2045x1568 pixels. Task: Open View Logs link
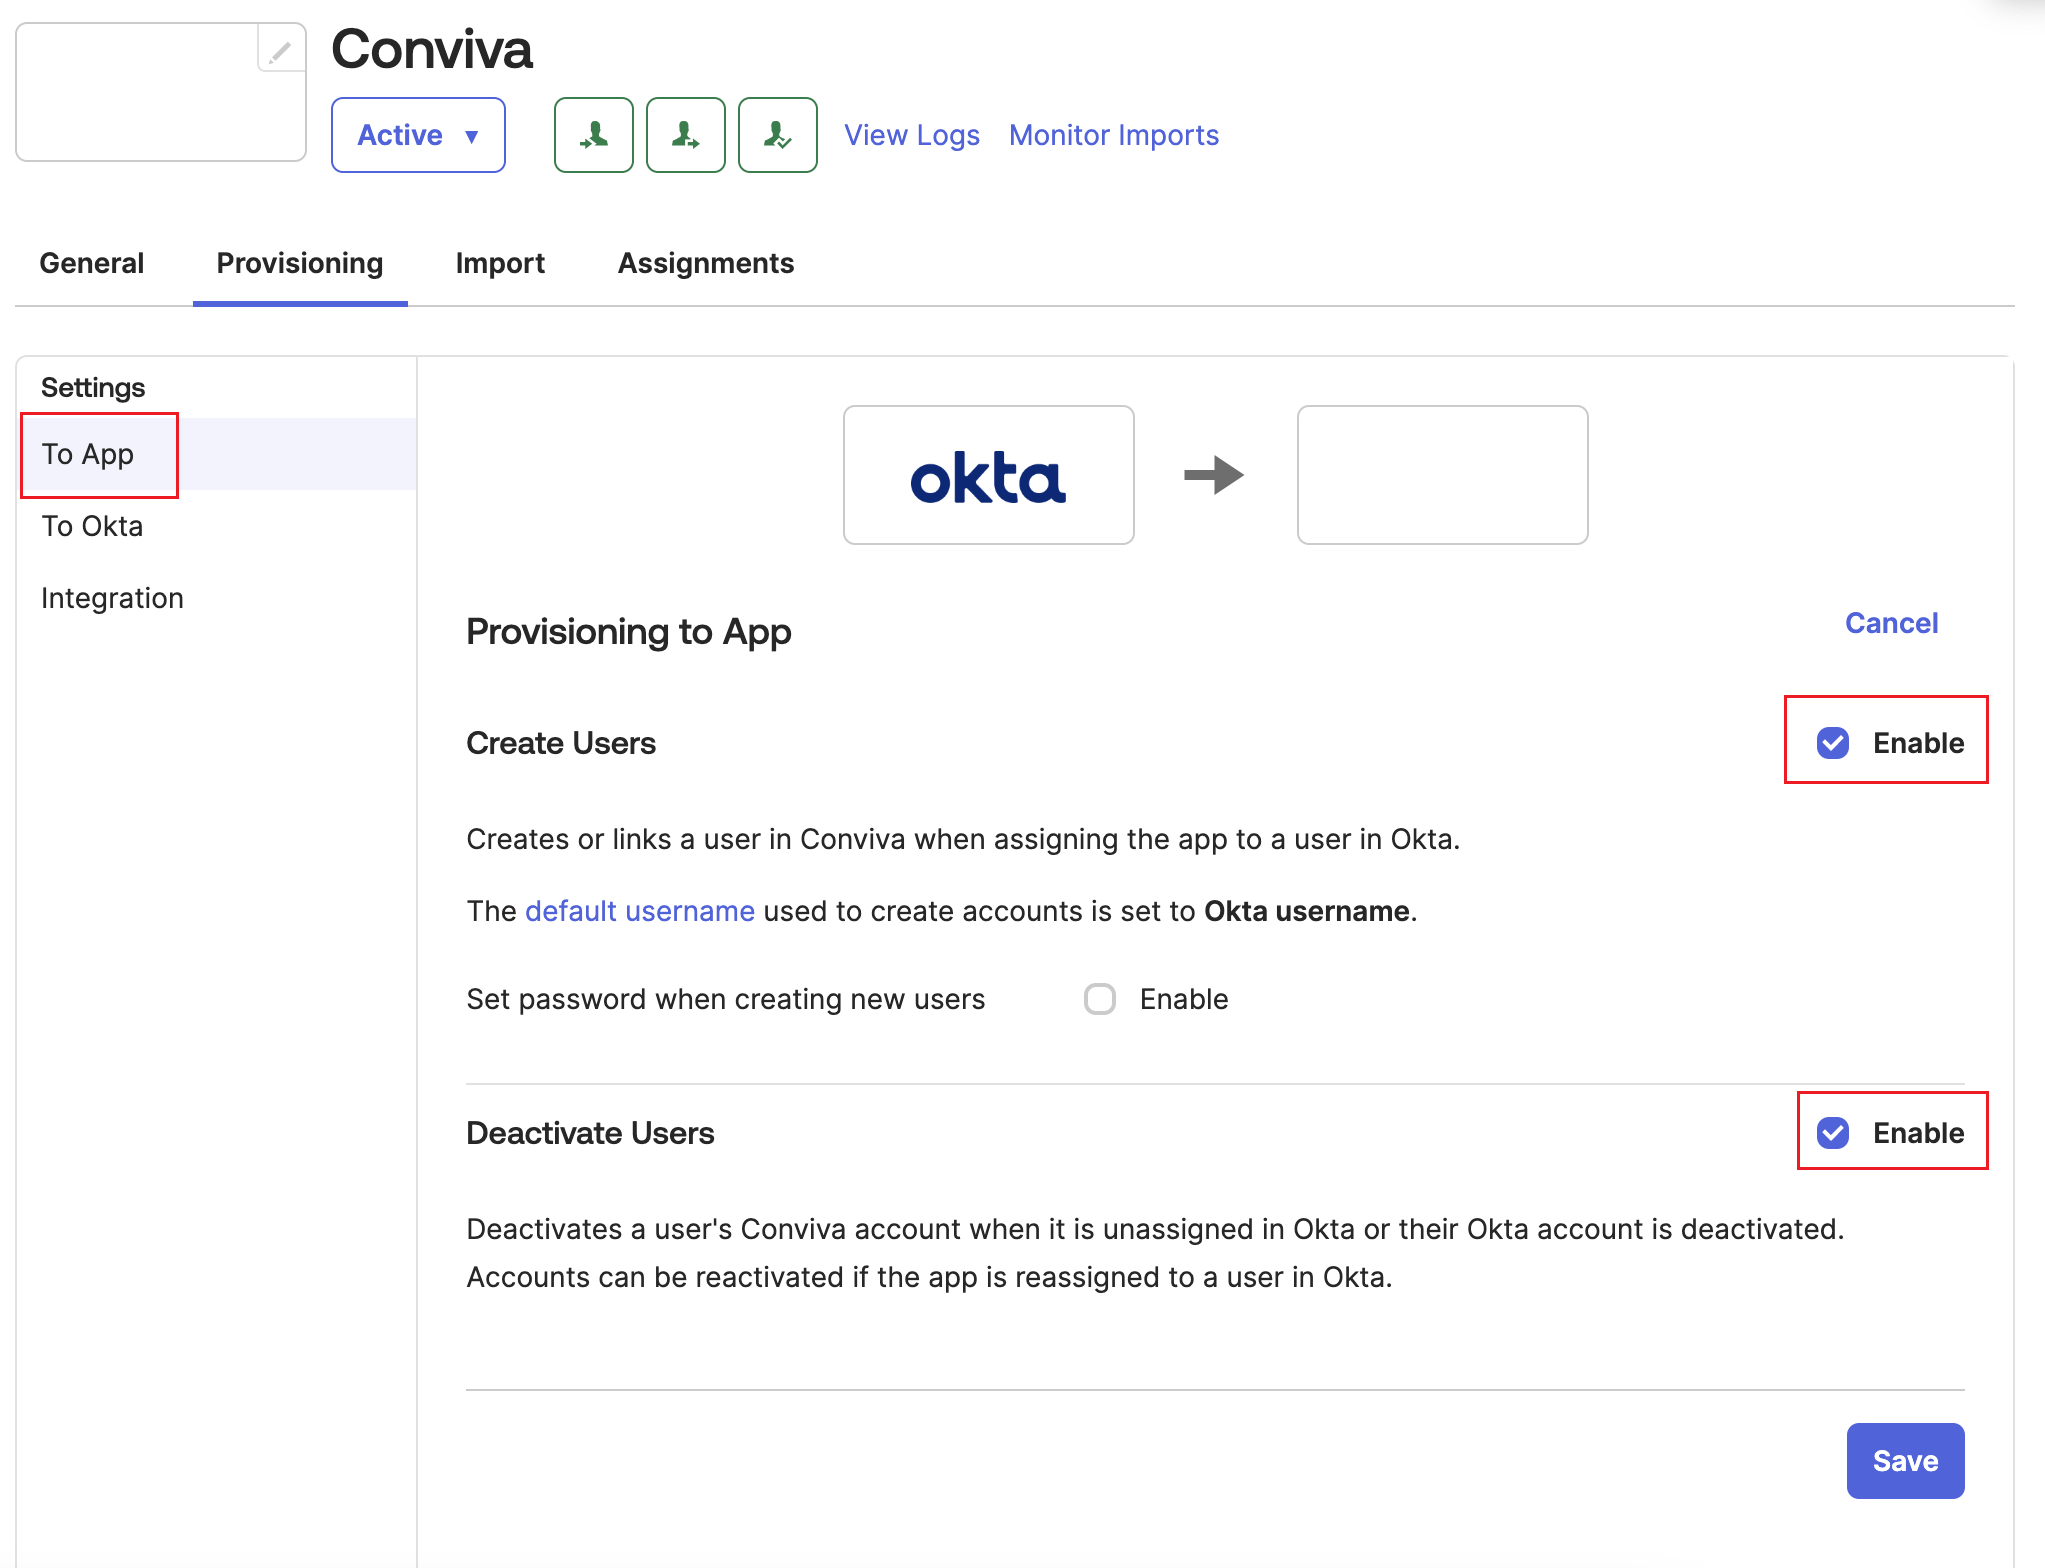click(912, 135)
